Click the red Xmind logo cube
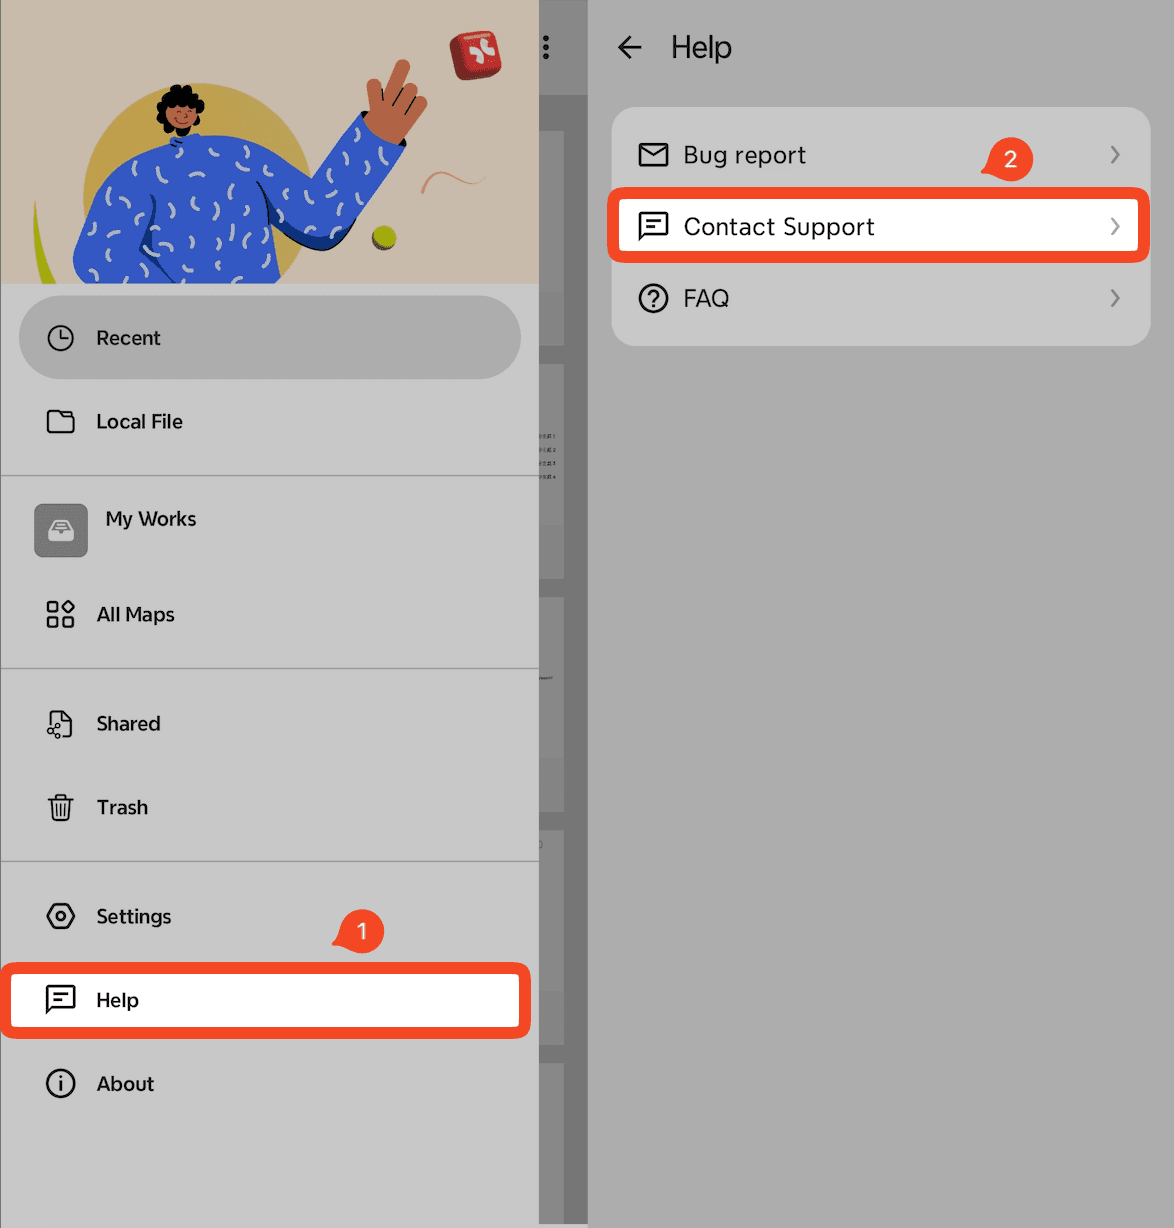The image size is (1174, 1228). click(476, 54)
